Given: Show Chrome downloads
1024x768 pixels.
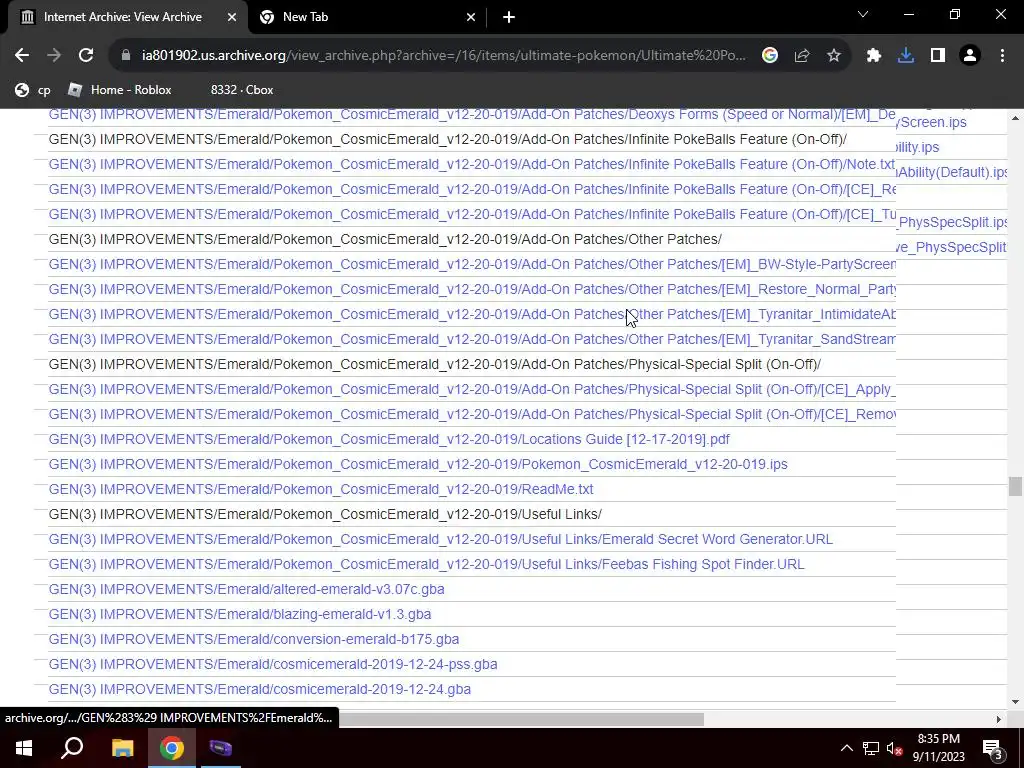Looking at the screenshot, I should [906, 56].
